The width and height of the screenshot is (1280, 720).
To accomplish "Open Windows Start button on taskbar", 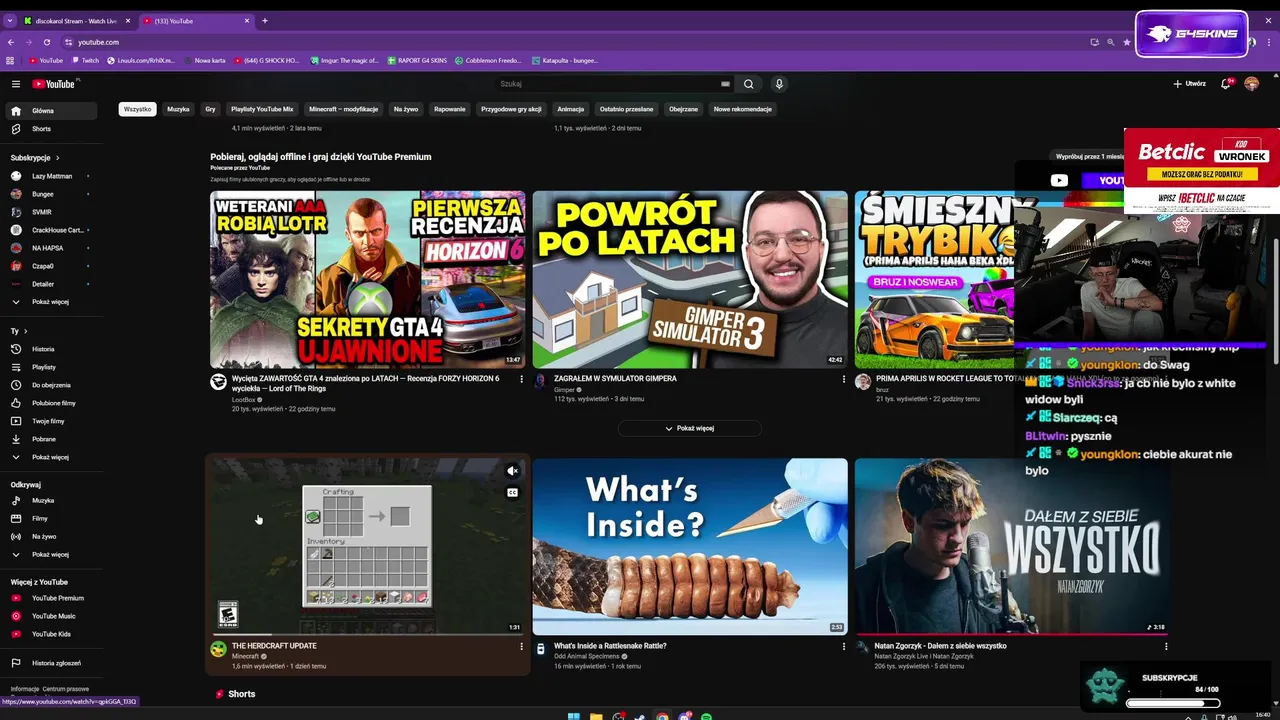I will pyautogui.click(x=573, y=717).
